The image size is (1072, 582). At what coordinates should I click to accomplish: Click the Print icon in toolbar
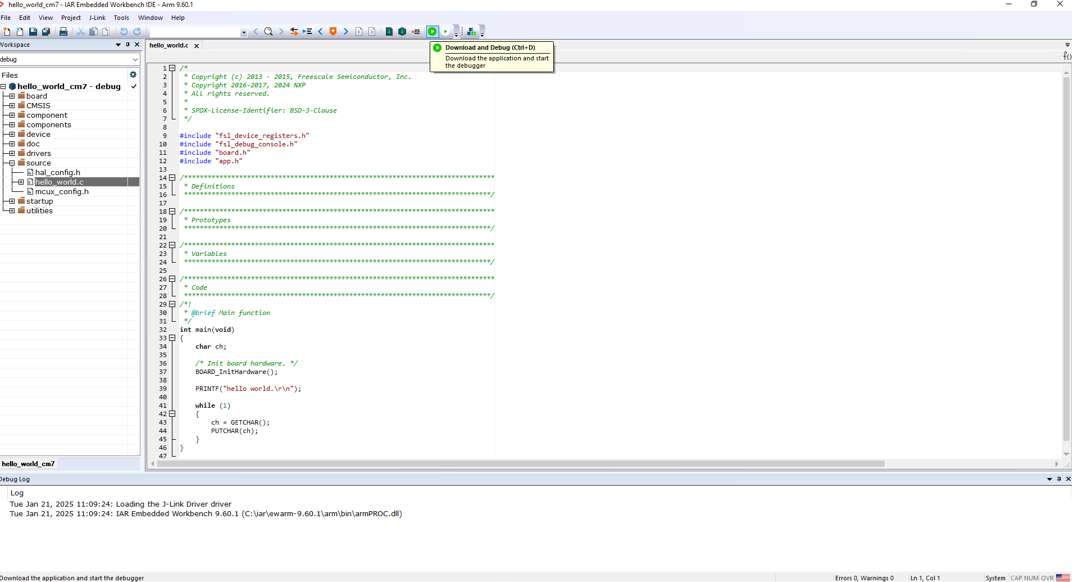tap(63, 32)
